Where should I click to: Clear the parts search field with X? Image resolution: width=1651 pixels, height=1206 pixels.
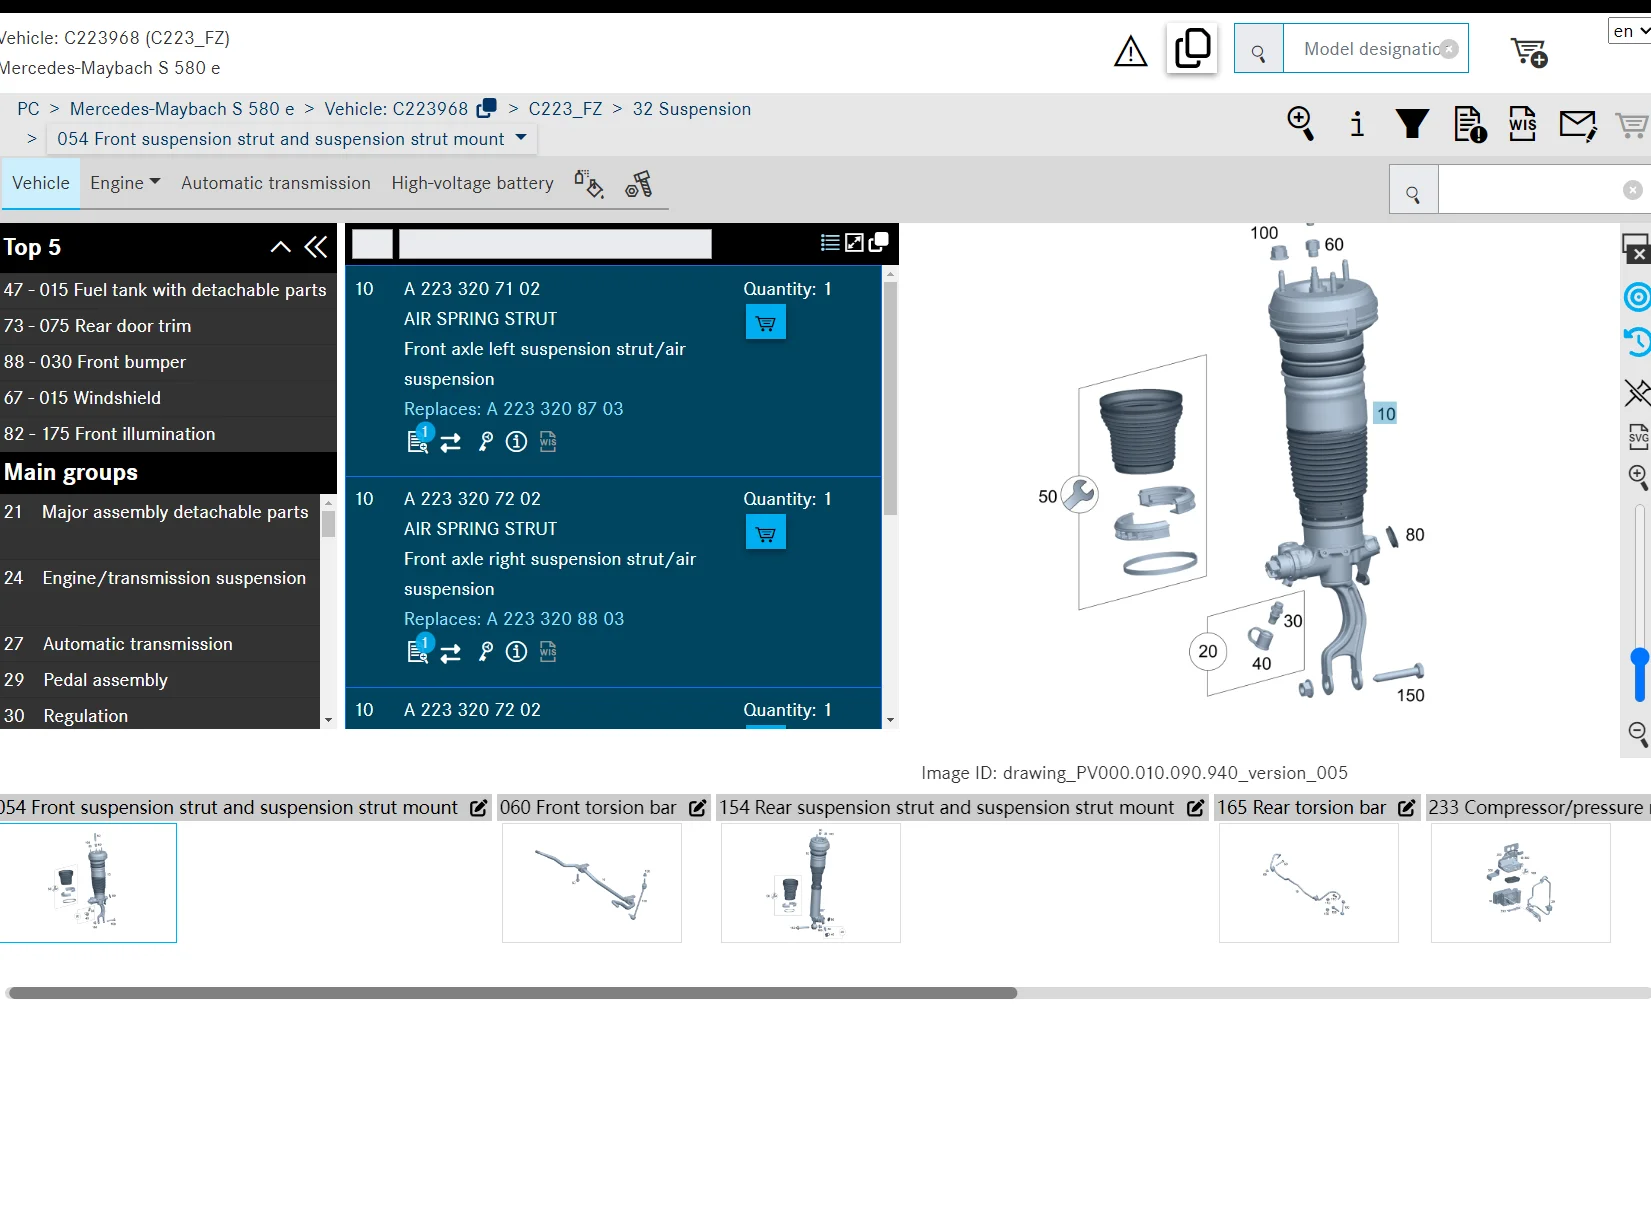click(x=1632, y=190)
